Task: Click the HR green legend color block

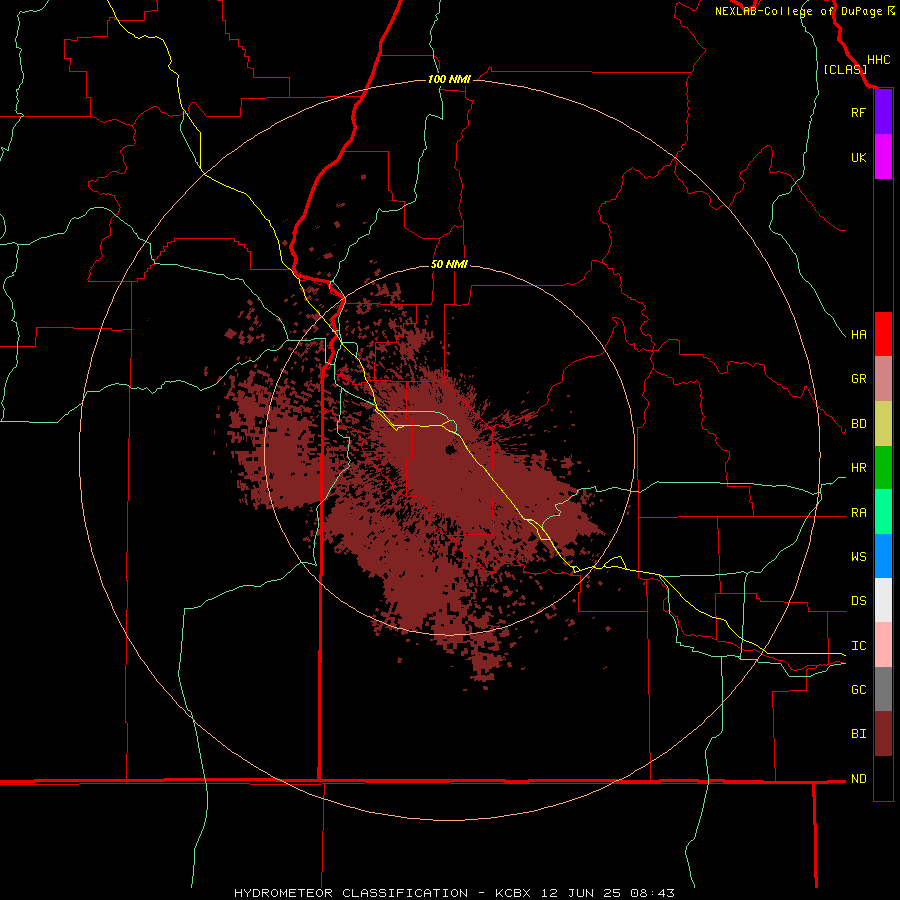Action: (883, 468)
